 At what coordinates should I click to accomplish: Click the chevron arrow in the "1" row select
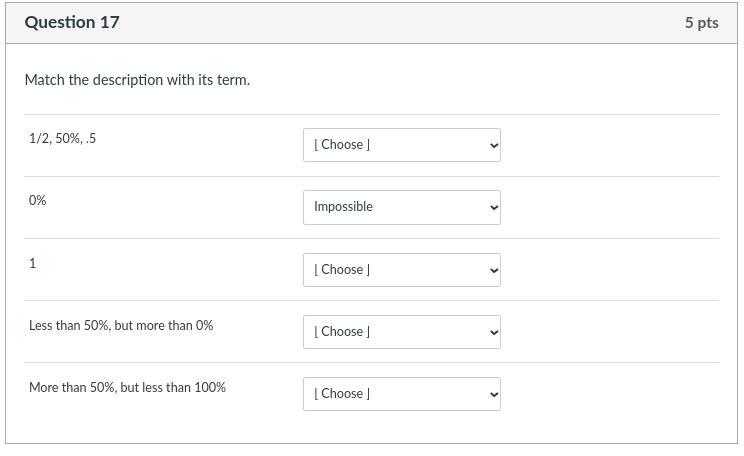pos(494,270)
